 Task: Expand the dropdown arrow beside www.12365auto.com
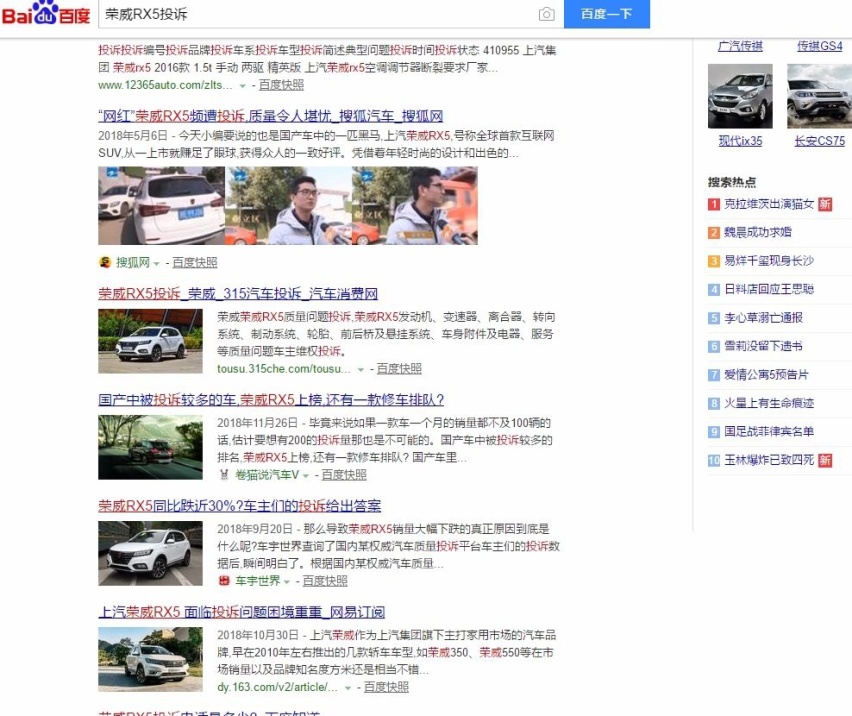coord(242,86)
